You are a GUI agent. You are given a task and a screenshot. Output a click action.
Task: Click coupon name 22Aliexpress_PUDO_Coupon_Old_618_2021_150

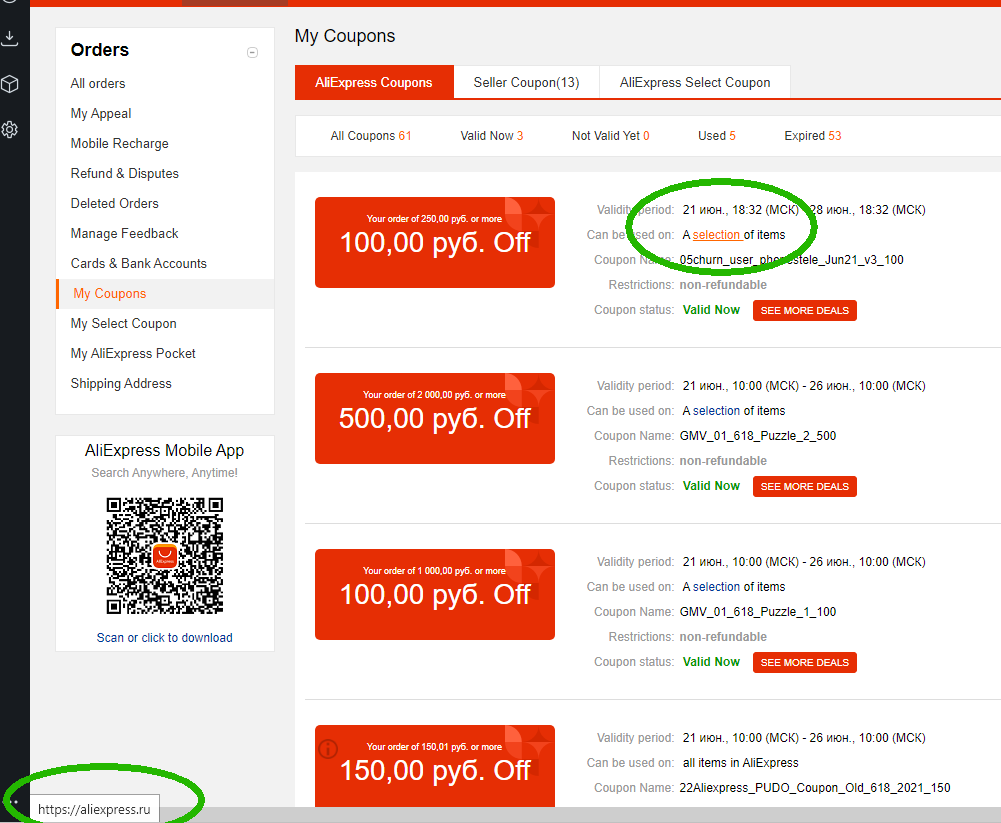pos(815,788)
